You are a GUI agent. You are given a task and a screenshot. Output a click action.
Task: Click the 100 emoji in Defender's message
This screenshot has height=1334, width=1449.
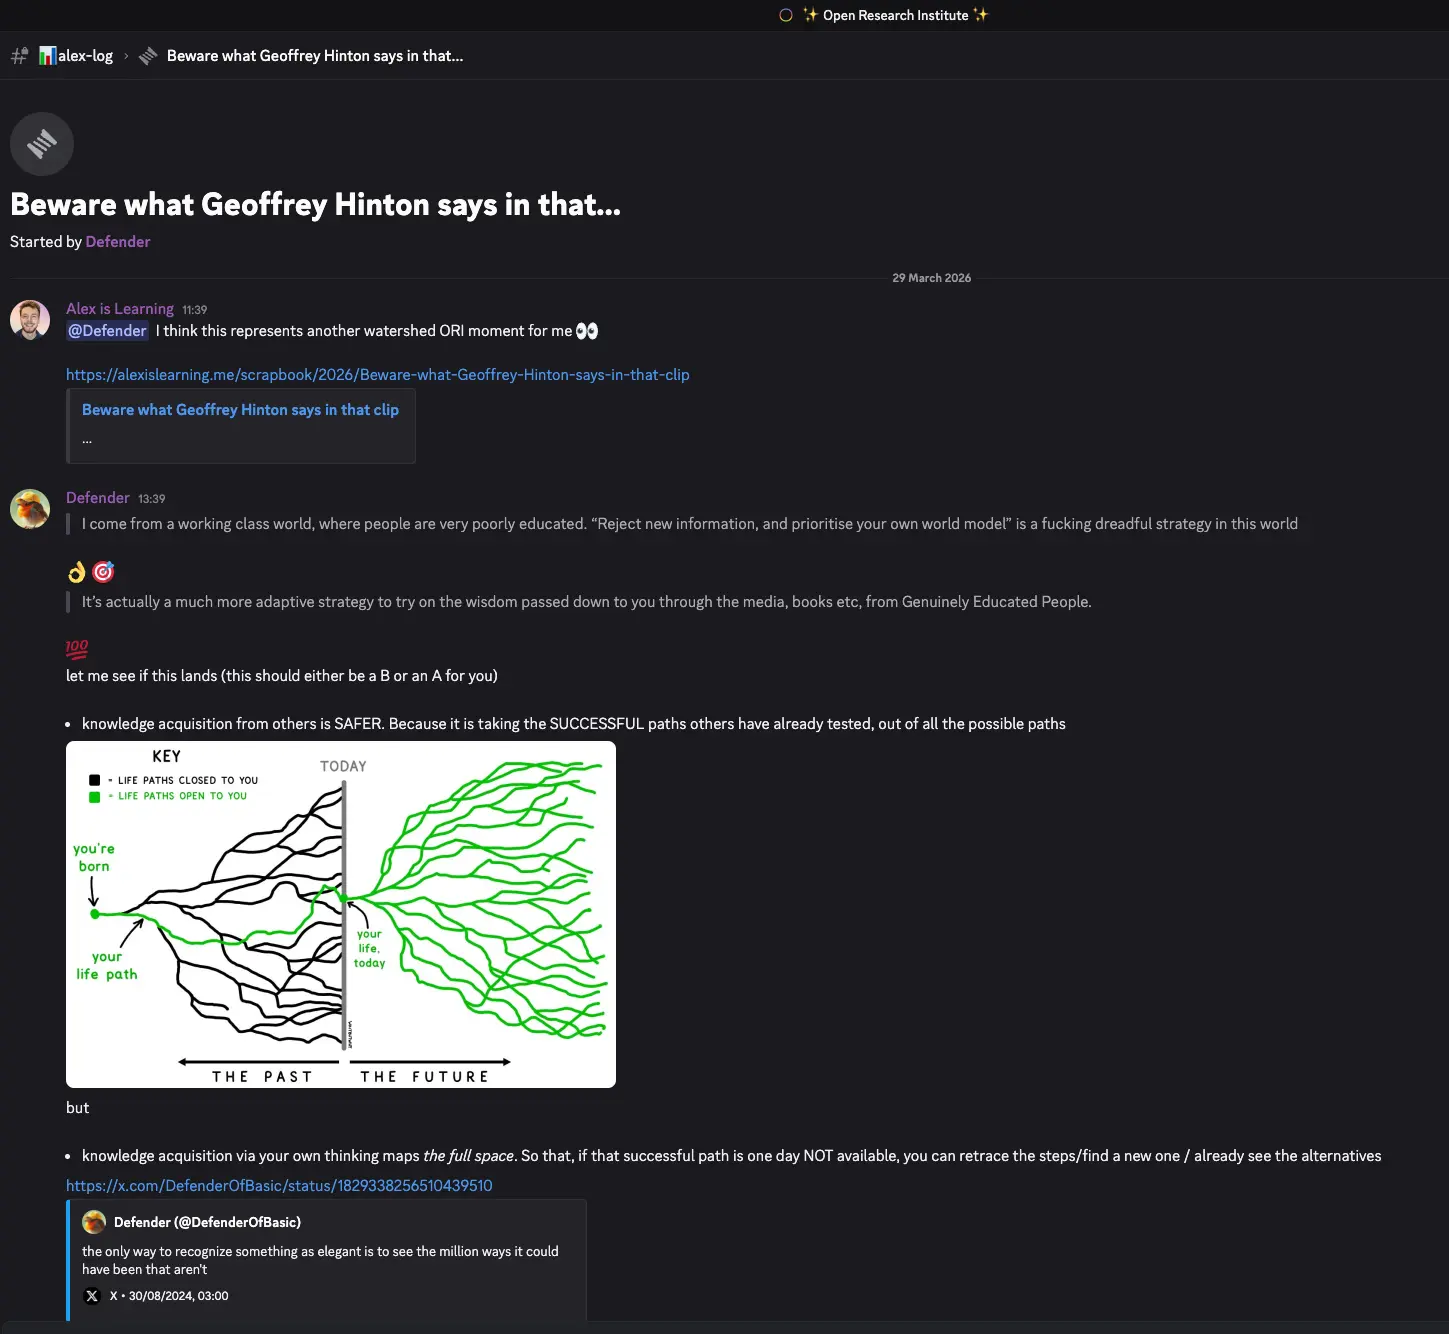click(x=77, y=649)
